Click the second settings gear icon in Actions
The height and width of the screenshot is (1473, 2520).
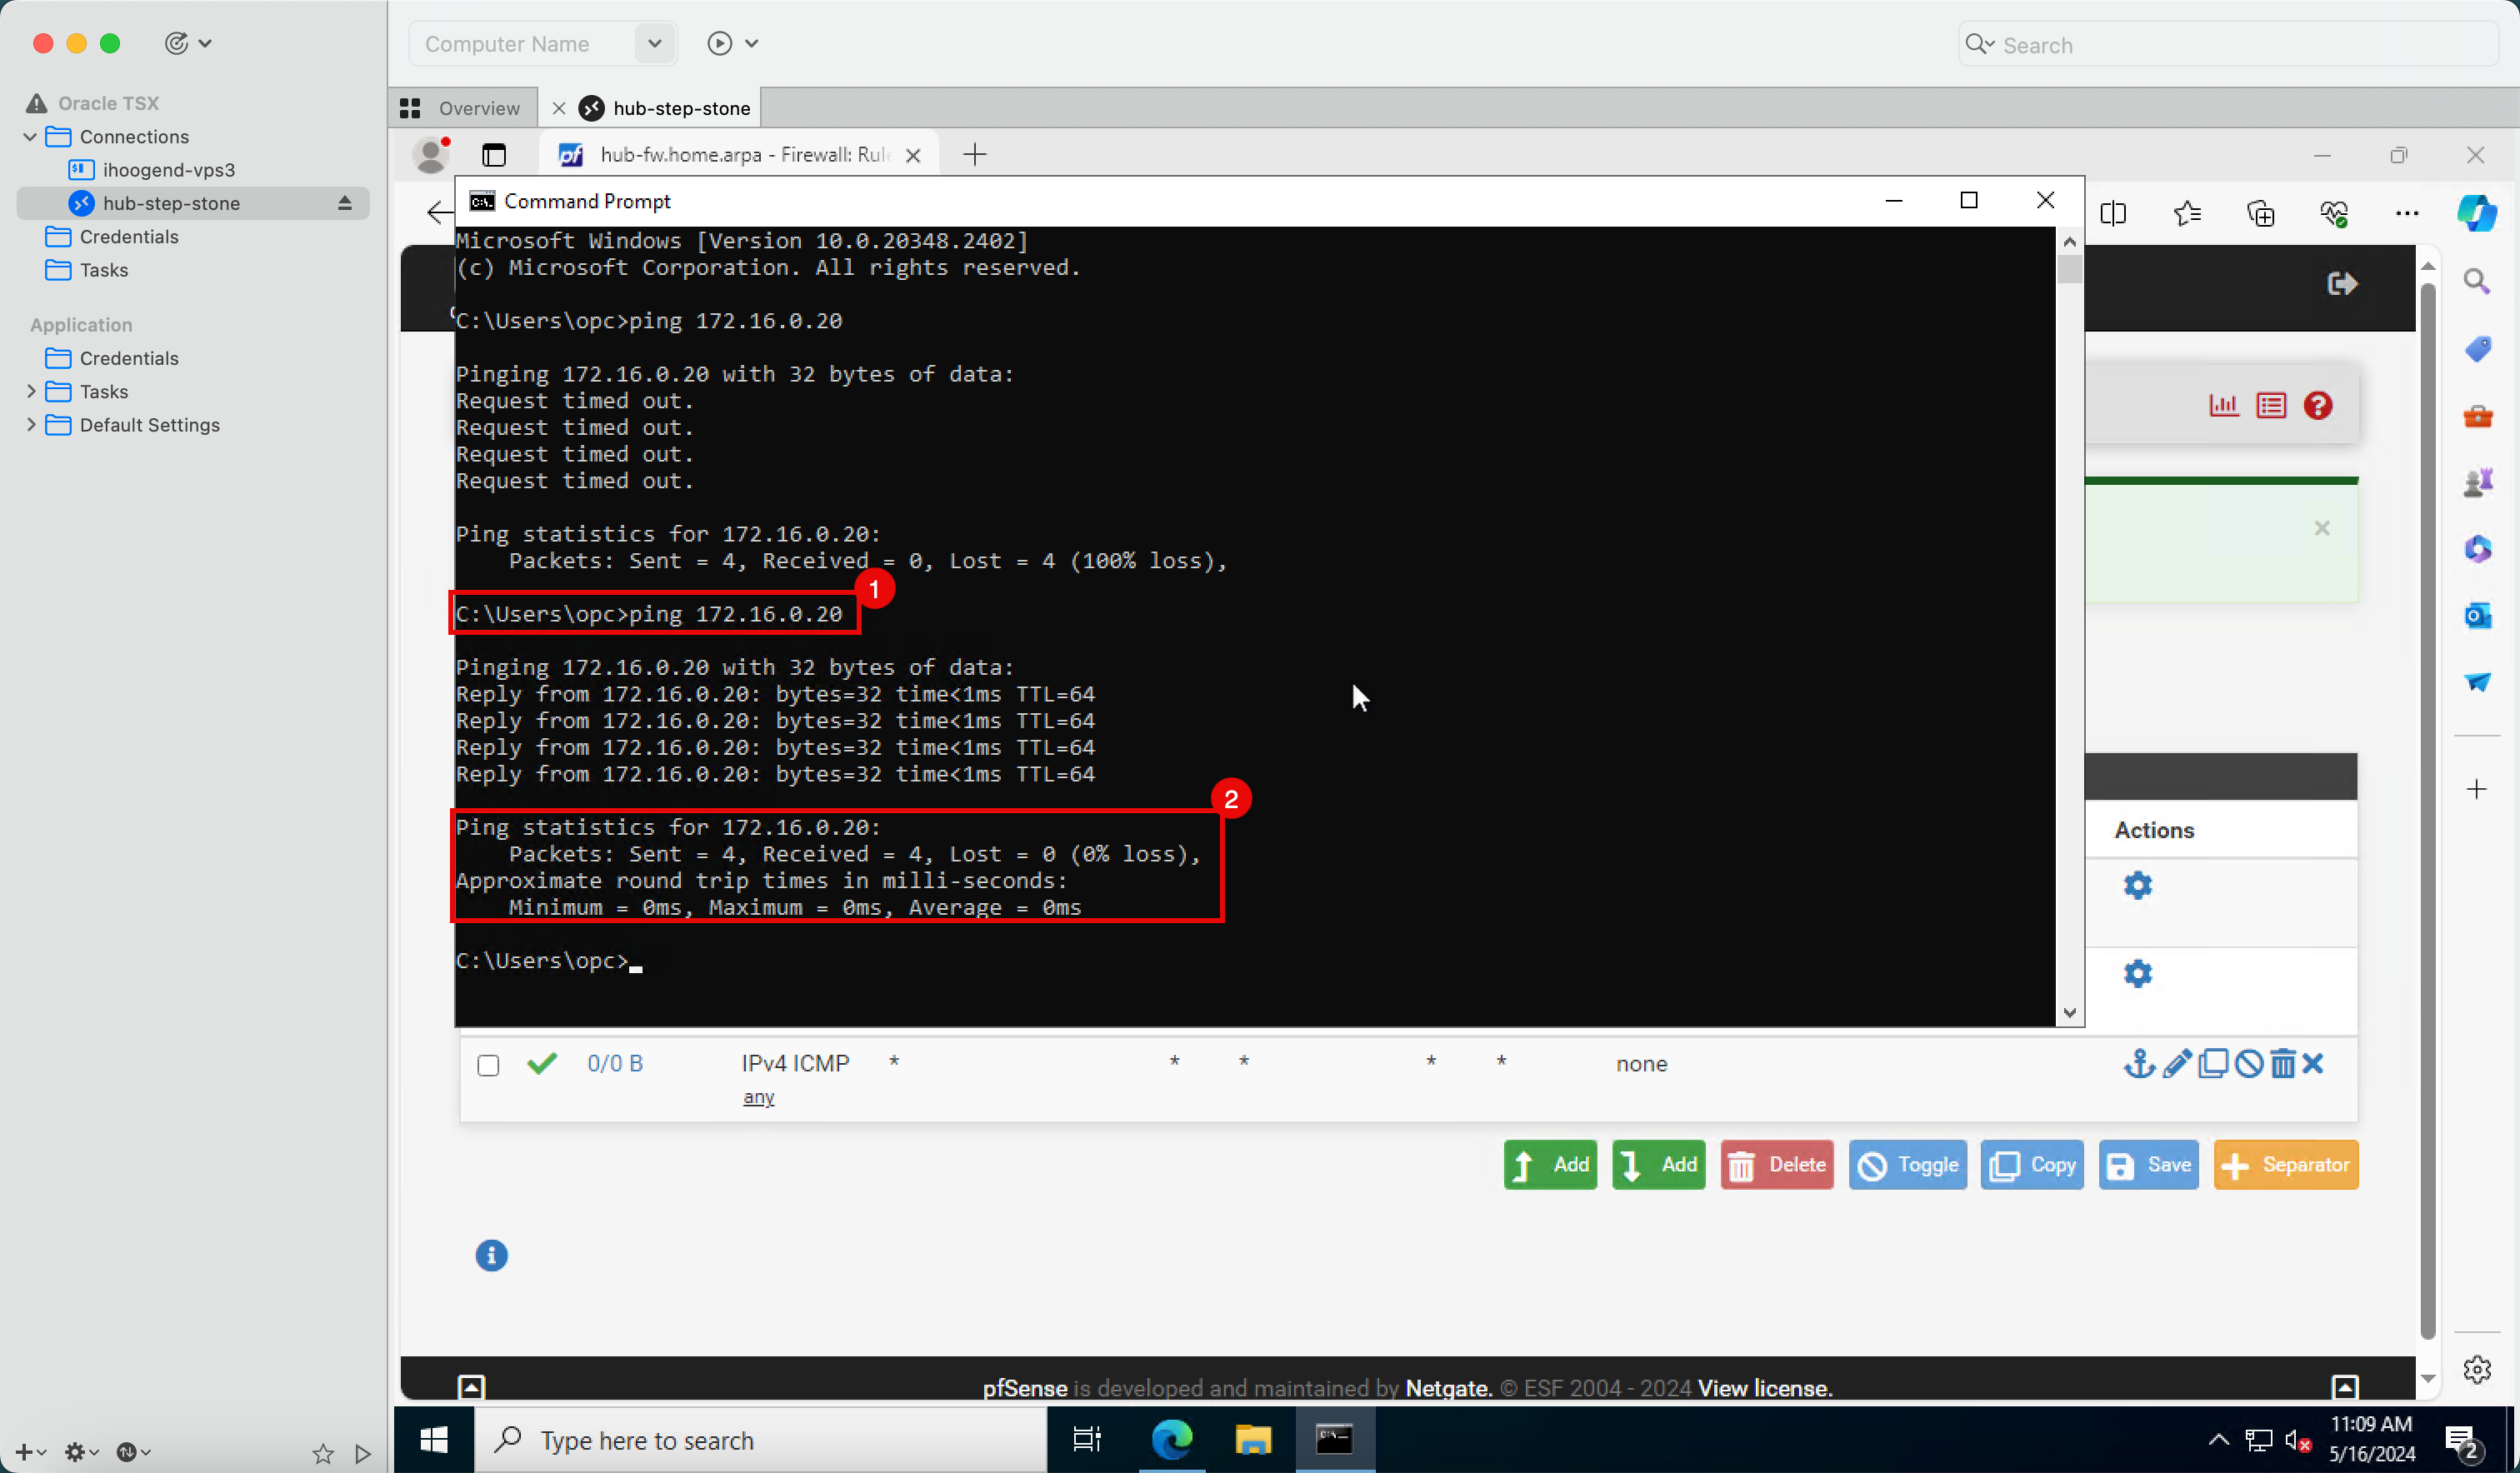pos(2137,973)
